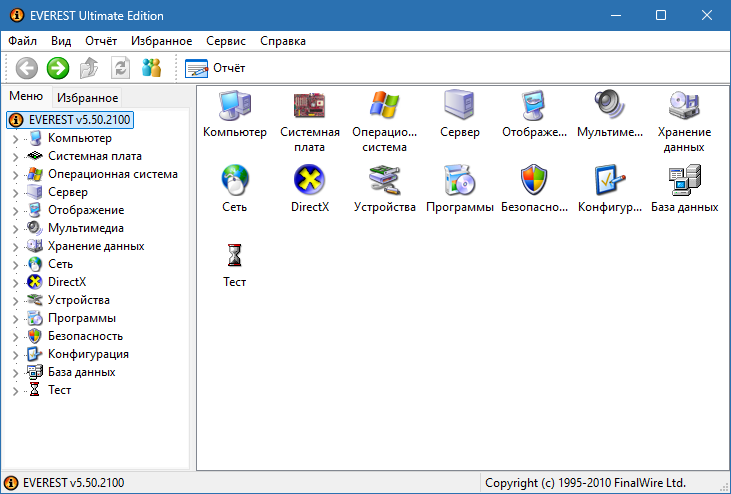The image size is (731, 494).
Task: Click the users group toolbar icon
Action: [x=152, y=68]
